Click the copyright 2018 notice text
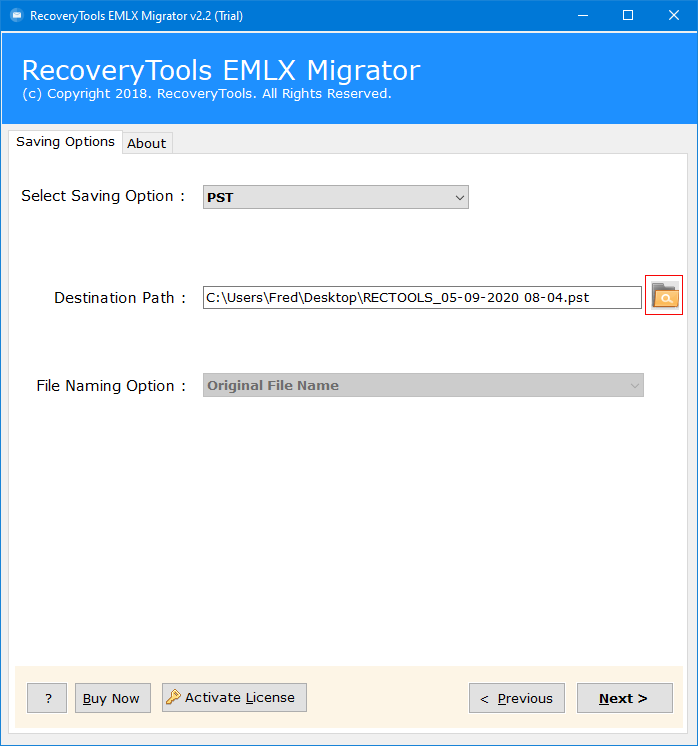 click(x=207, y=94)
